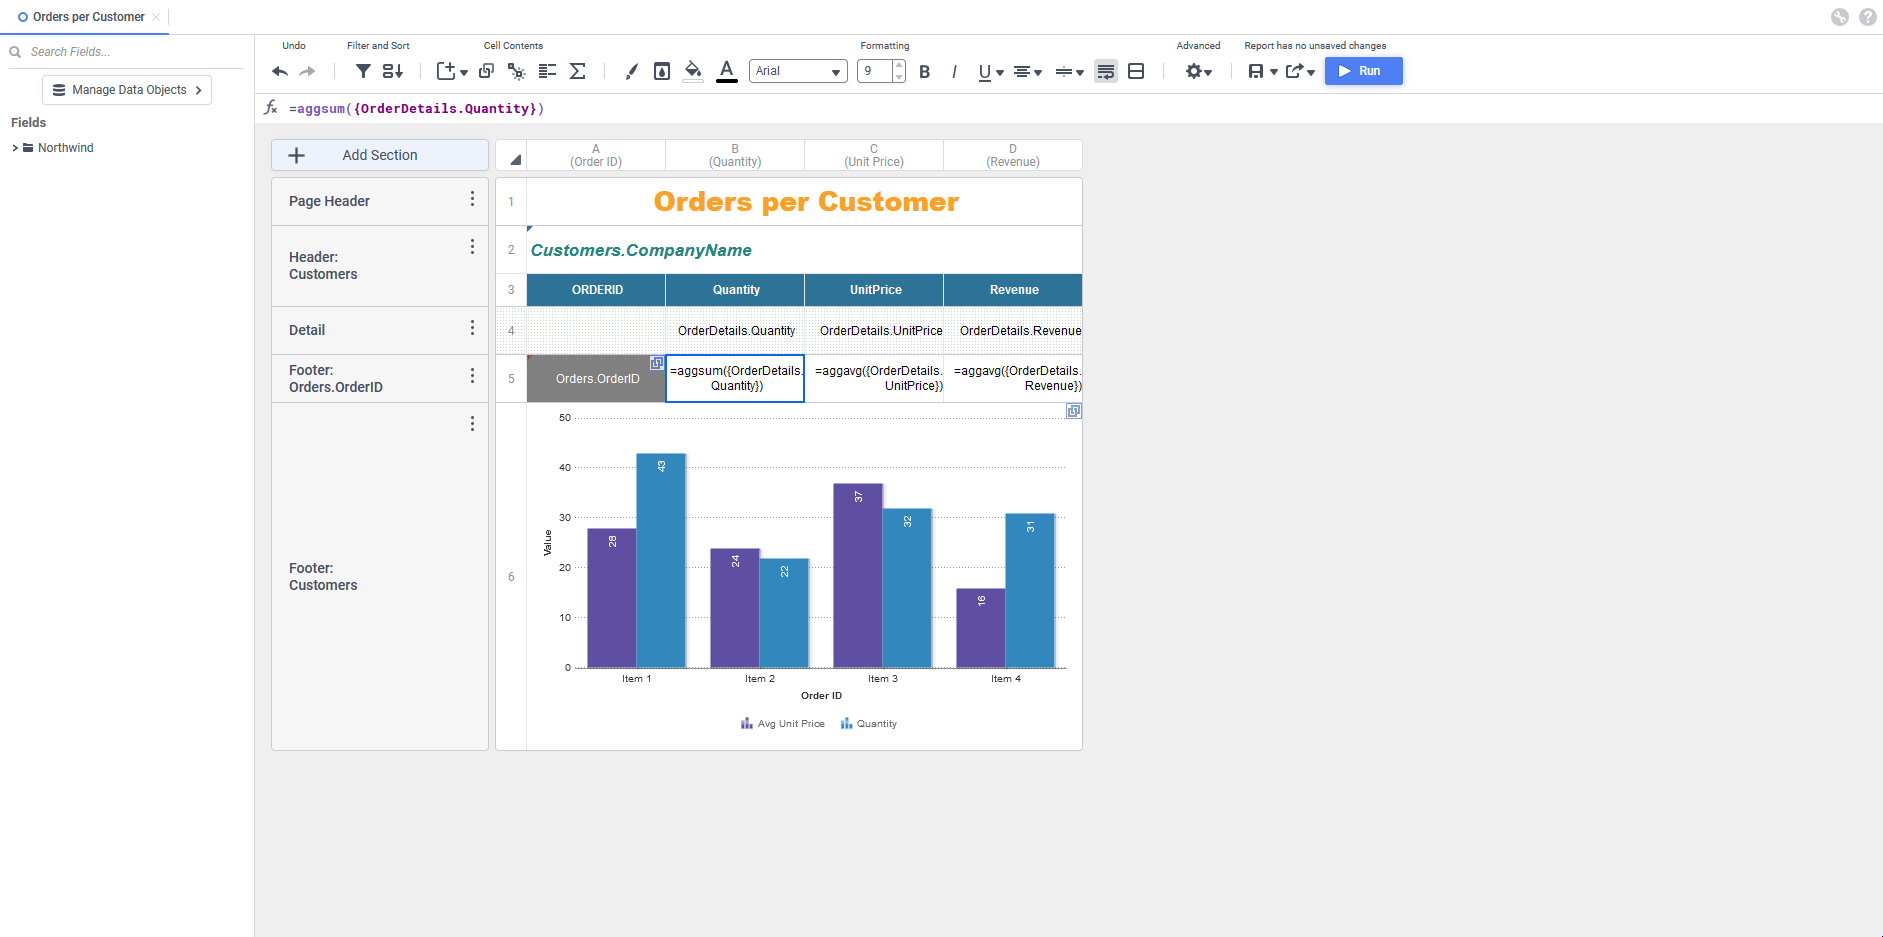
Task: Toggle wrap text option
Action: pyautogui.click(x=1106, y=71)
